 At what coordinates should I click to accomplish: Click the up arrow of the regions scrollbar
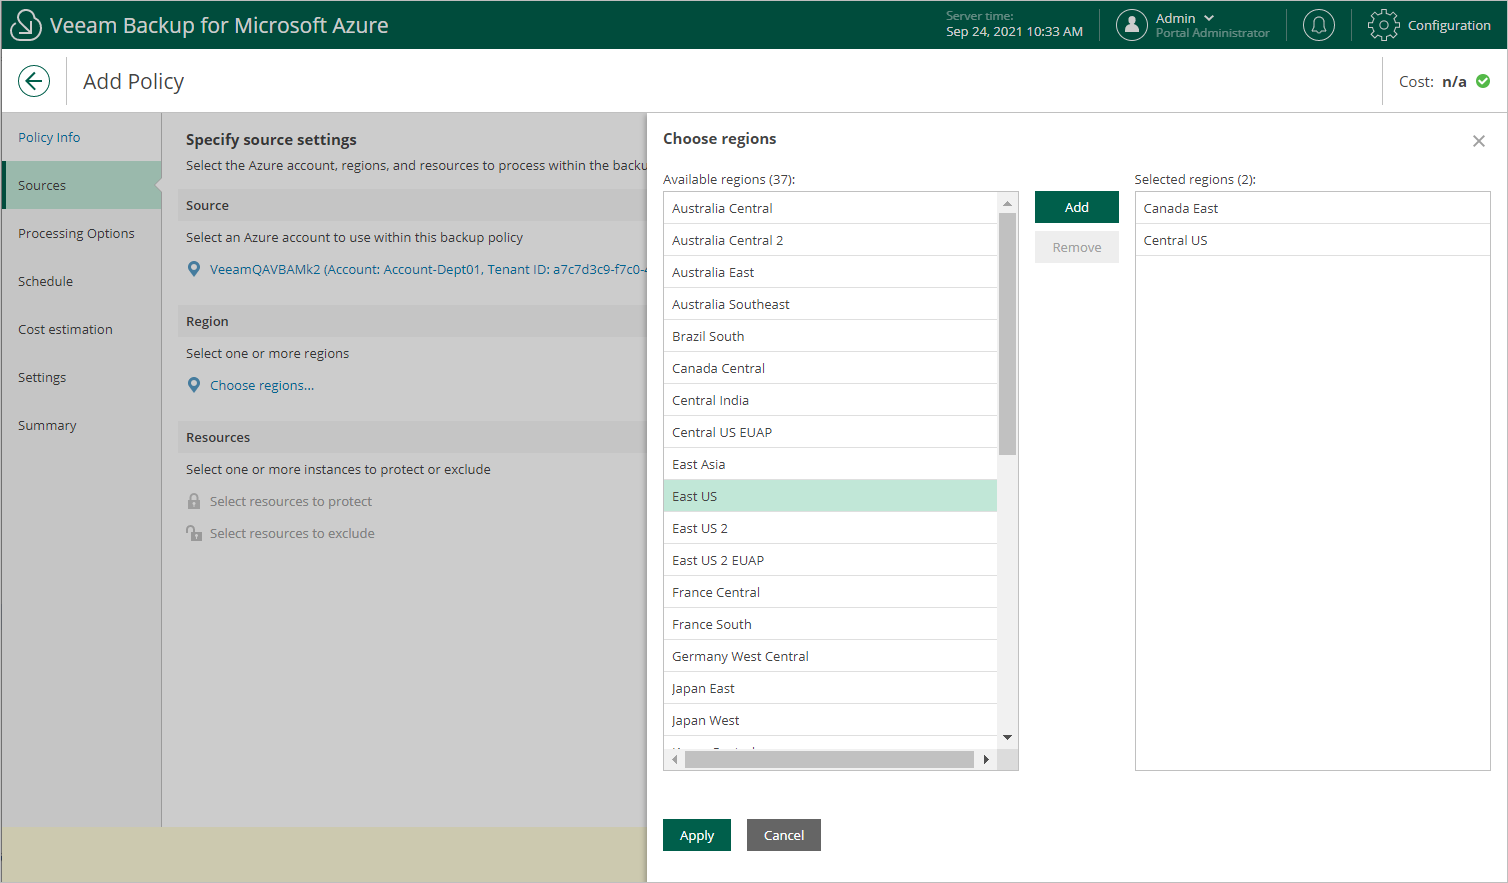point(1008,203)
